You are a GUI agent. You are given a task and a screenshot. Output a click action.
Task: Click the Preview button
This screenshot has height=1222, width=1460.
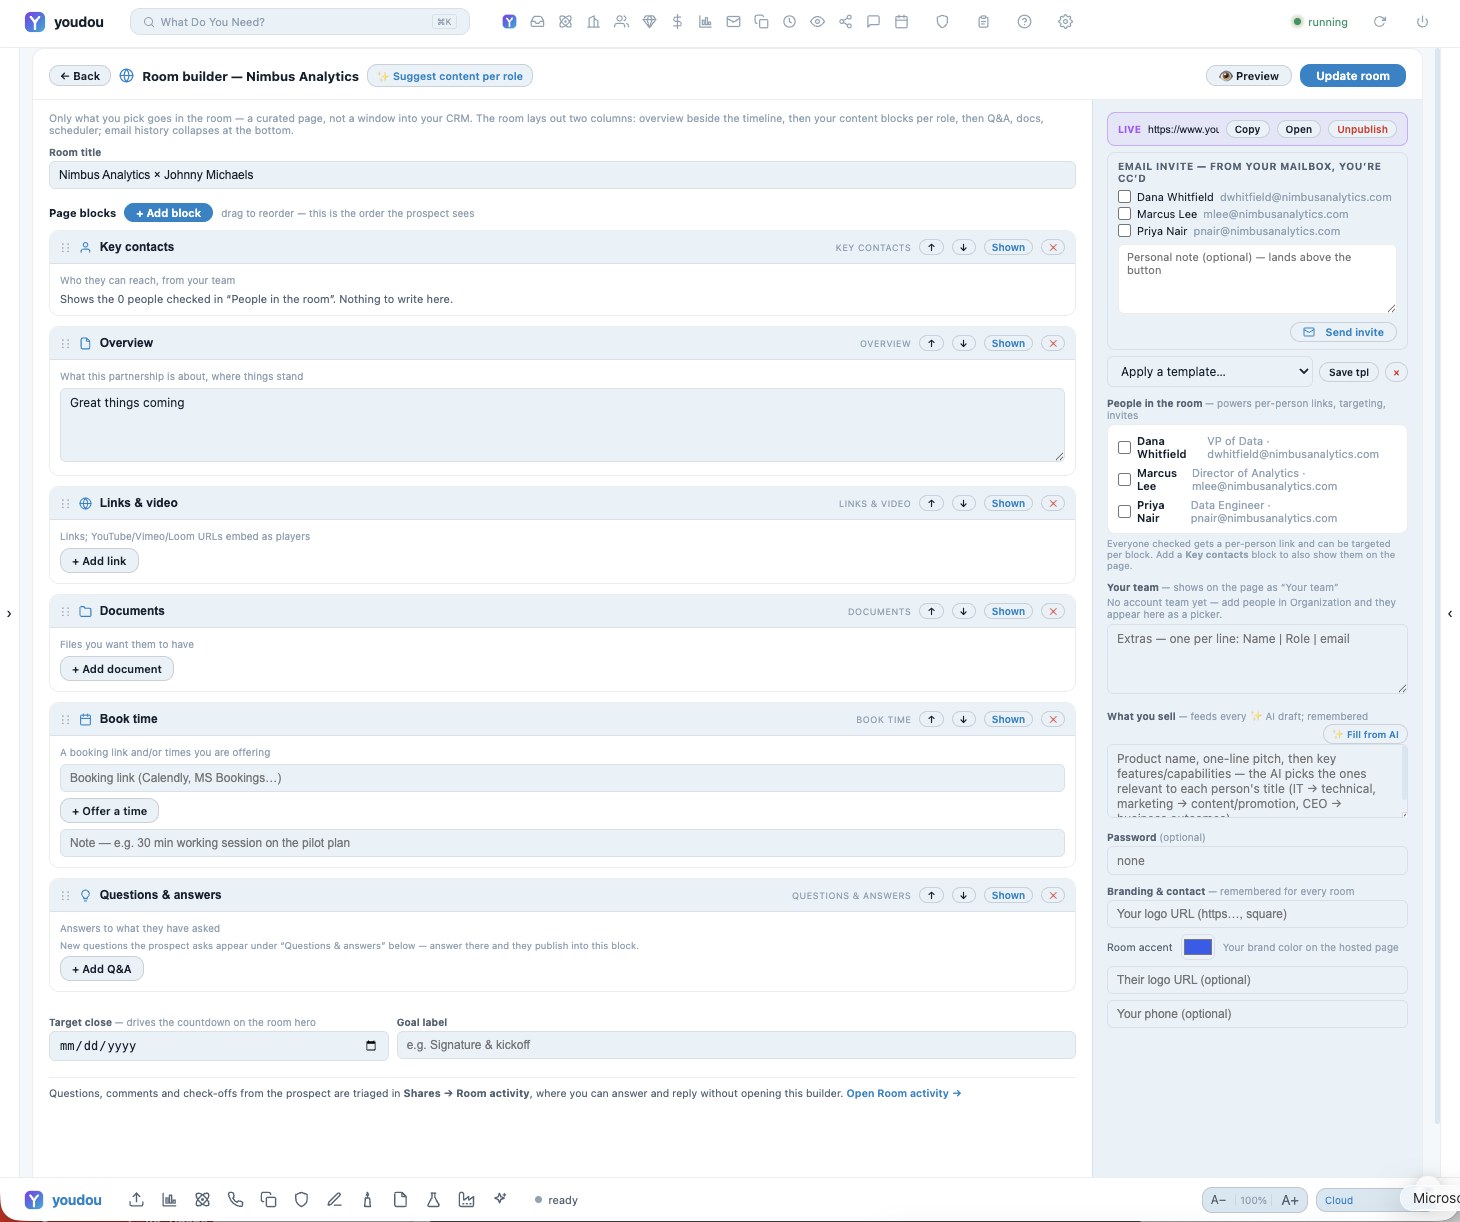pyautogui.click(x=1249, y=76)
